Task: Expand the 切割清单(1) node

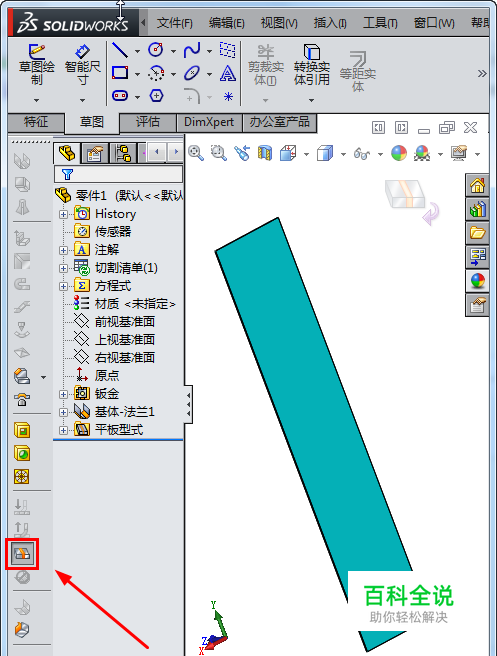Action: [x=63, y=268]
